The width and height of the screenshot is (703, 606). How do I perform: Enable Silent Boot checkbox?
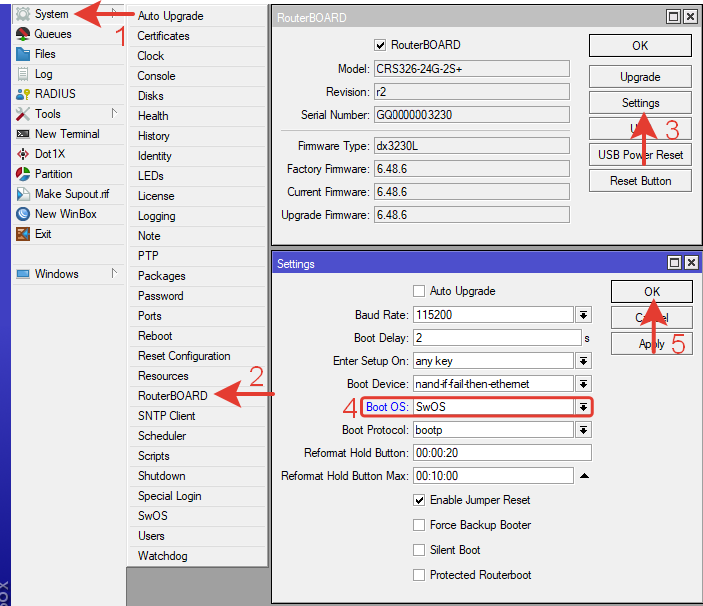[x=419, y=550]
